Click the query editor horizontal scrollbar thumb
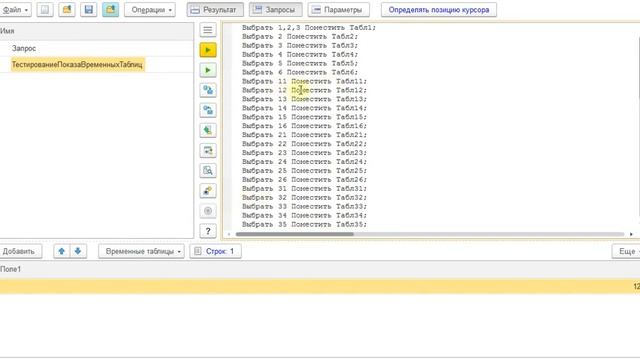This screenshot has width=640, height=360. [295, 234]
